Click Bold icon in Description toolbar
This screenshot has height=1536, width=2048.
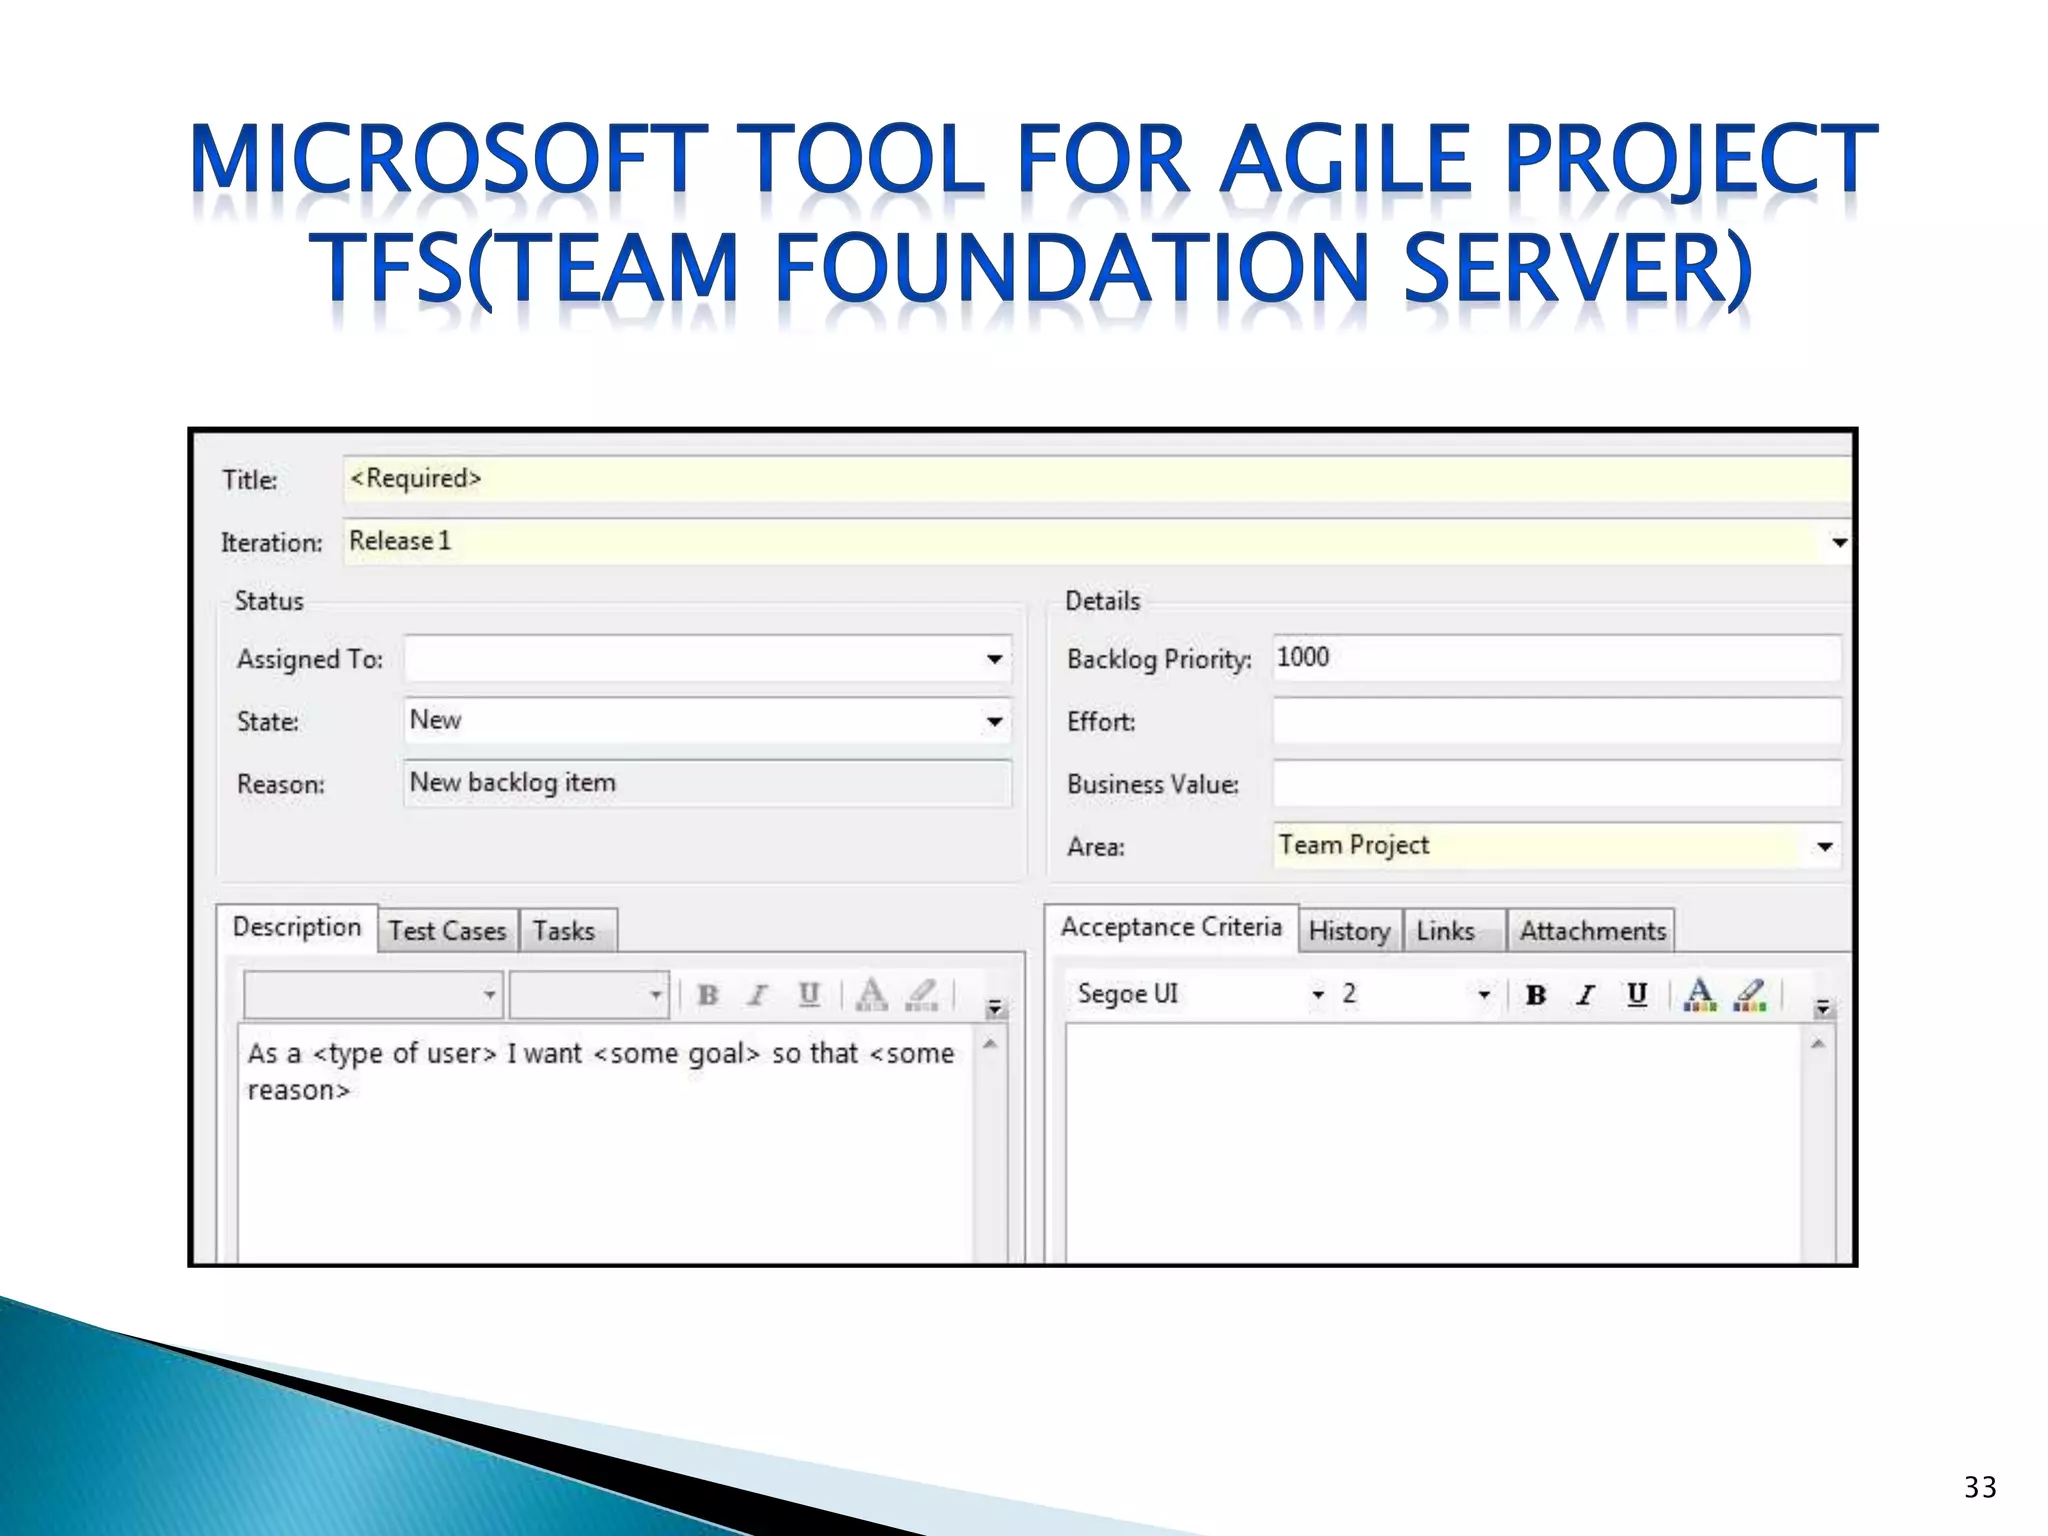click(x=708, y=995)
